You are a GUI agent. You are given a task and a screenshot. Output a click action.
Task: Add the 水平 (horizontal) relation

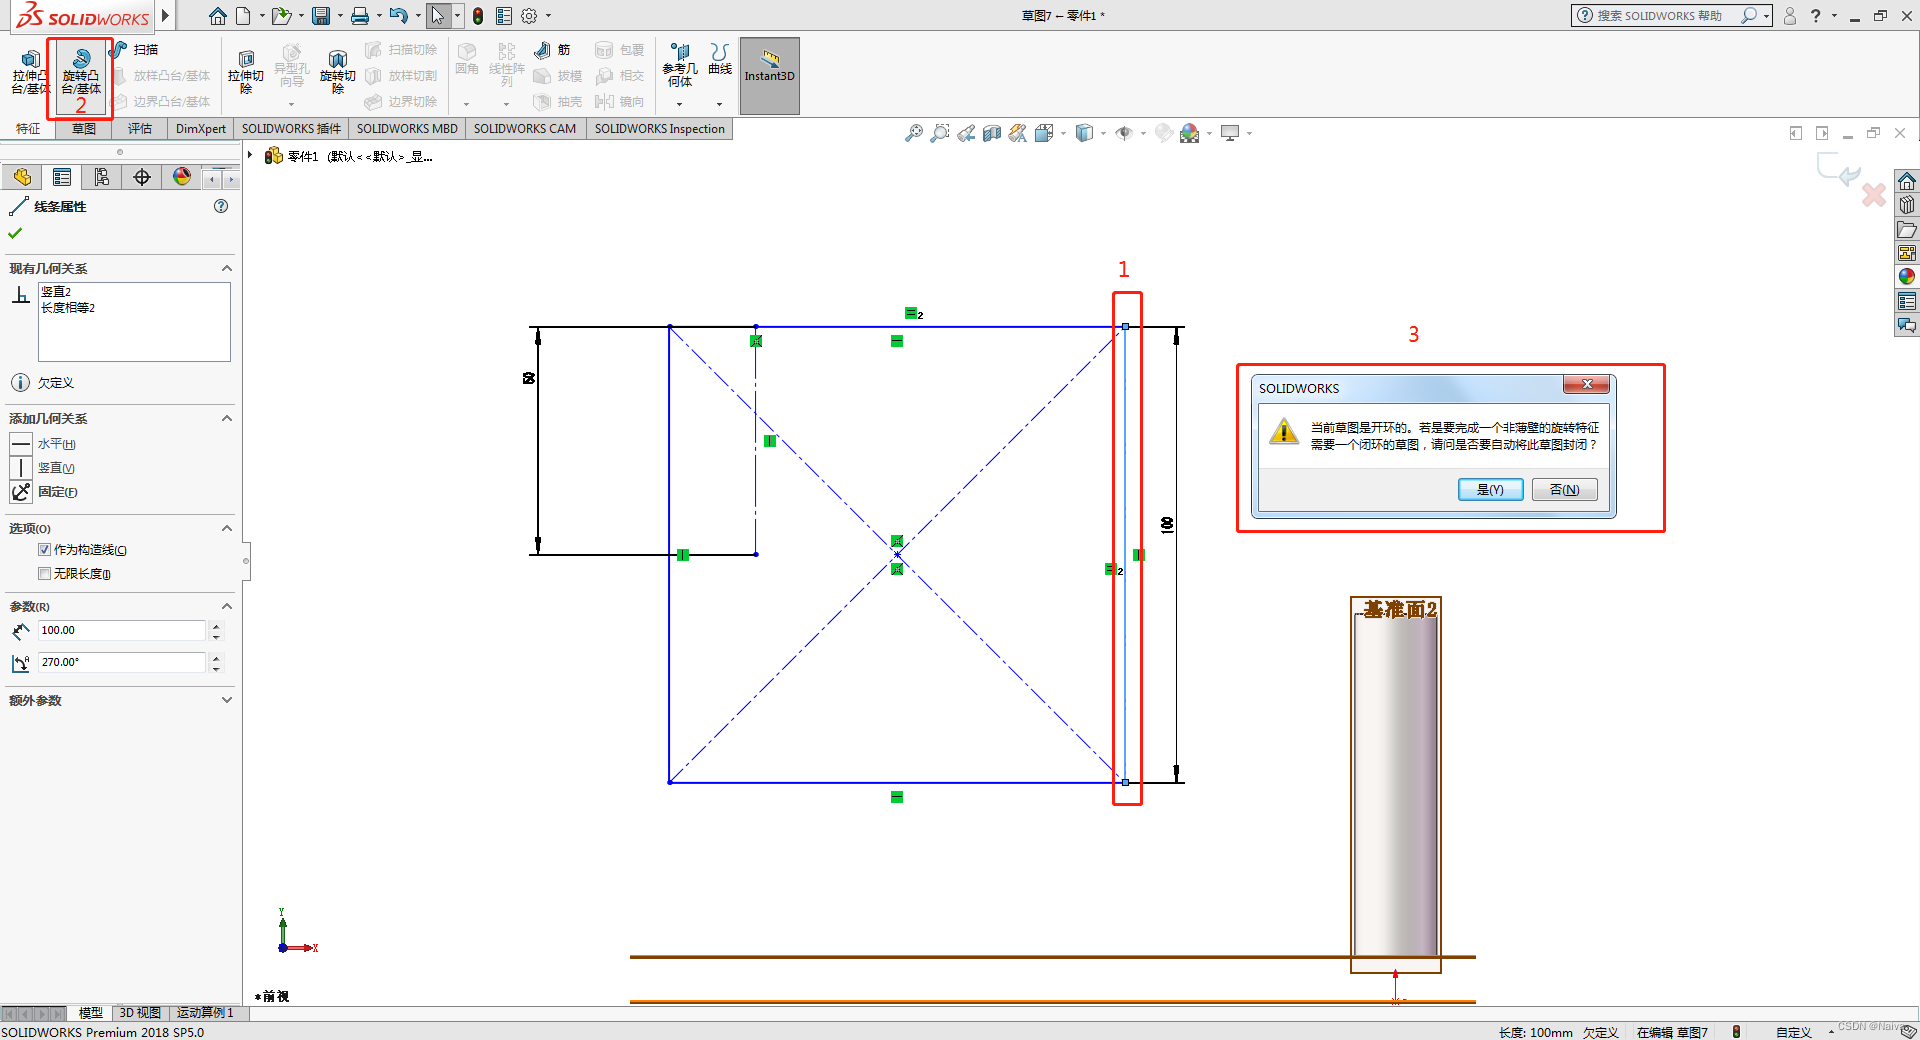42,444
